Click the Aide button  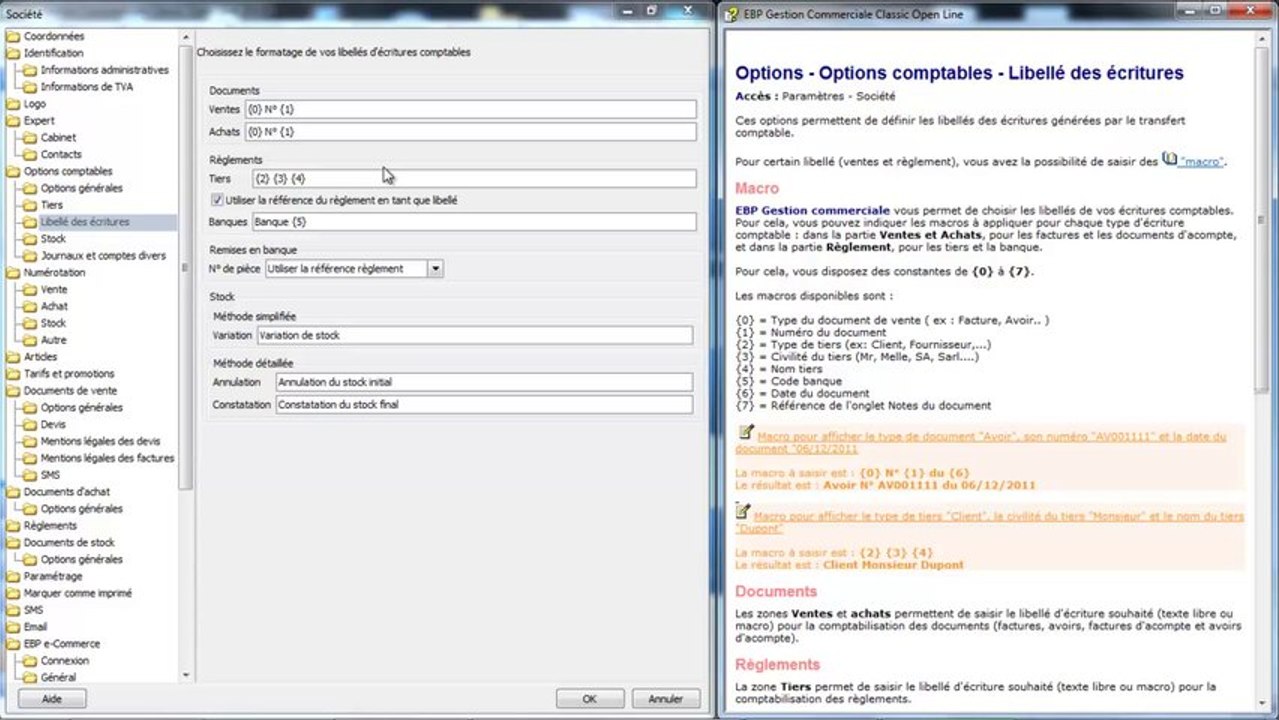click(x=51, y=699)
